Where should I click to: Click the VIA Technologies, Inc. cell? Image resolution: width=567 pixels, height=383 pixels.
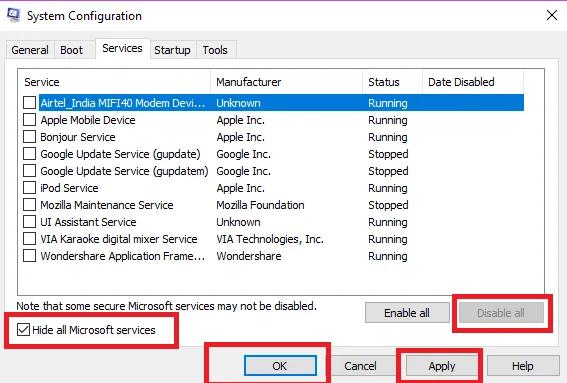[x=270, y=239]
